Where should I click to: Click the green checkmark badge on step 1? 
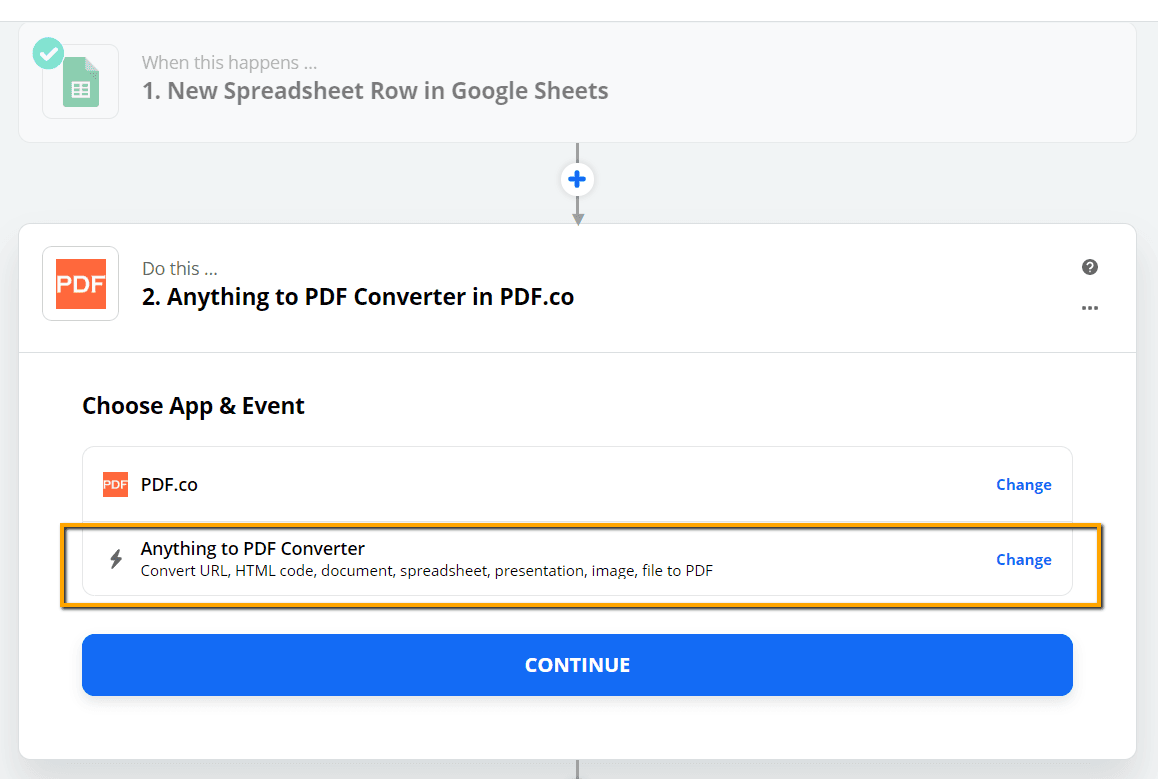pyautogui.click(x=48, y=53)
